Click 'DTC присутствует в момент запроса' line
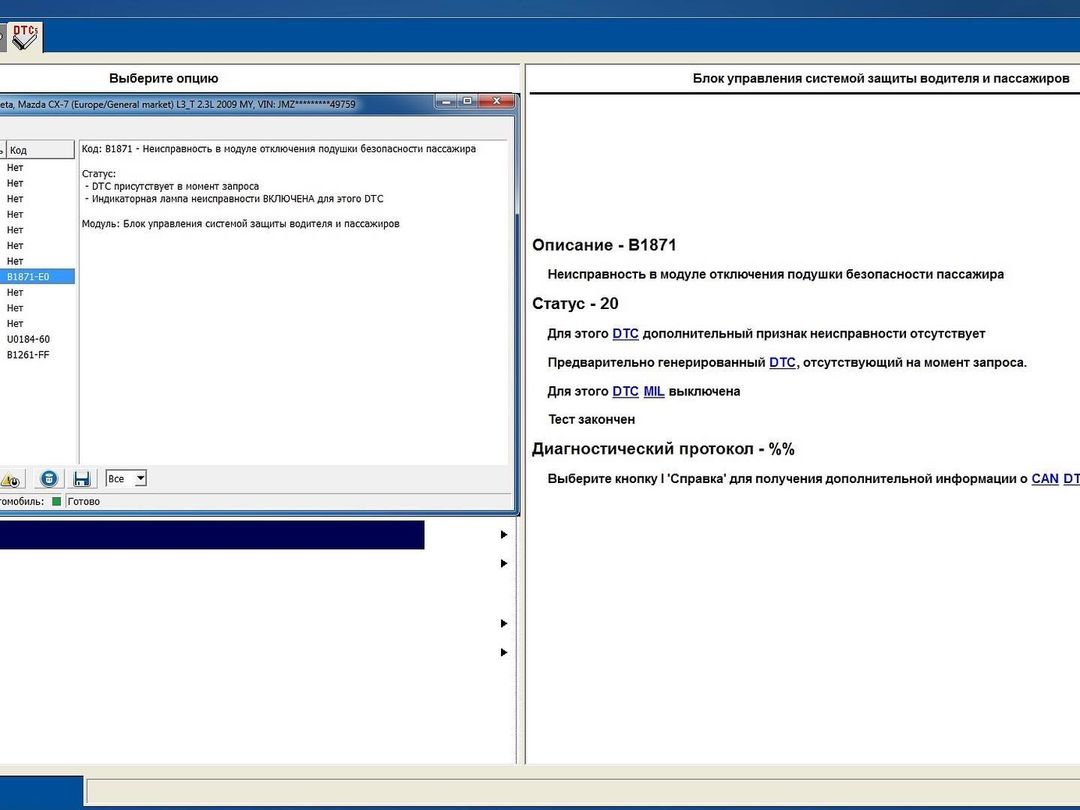 (x=172, y=186)
